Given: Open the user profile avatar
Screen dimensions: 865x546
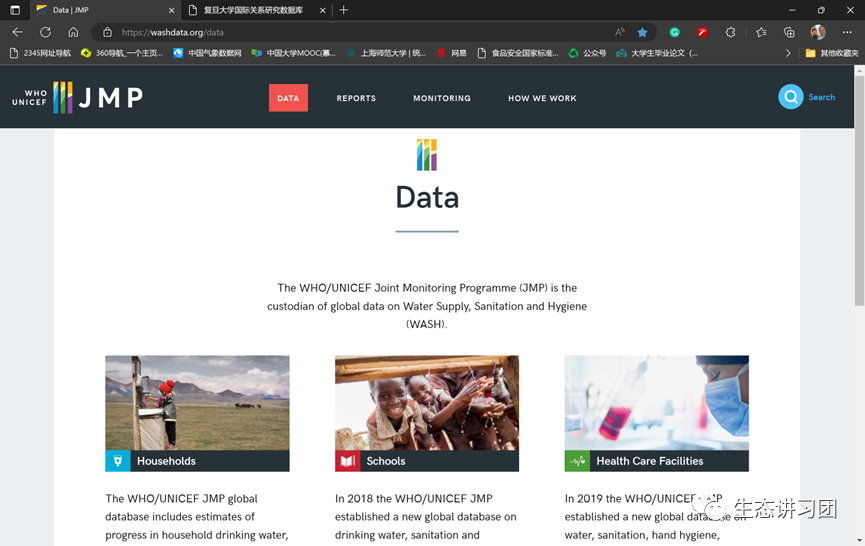Looking at the screenshot, I should coord(818,32).
